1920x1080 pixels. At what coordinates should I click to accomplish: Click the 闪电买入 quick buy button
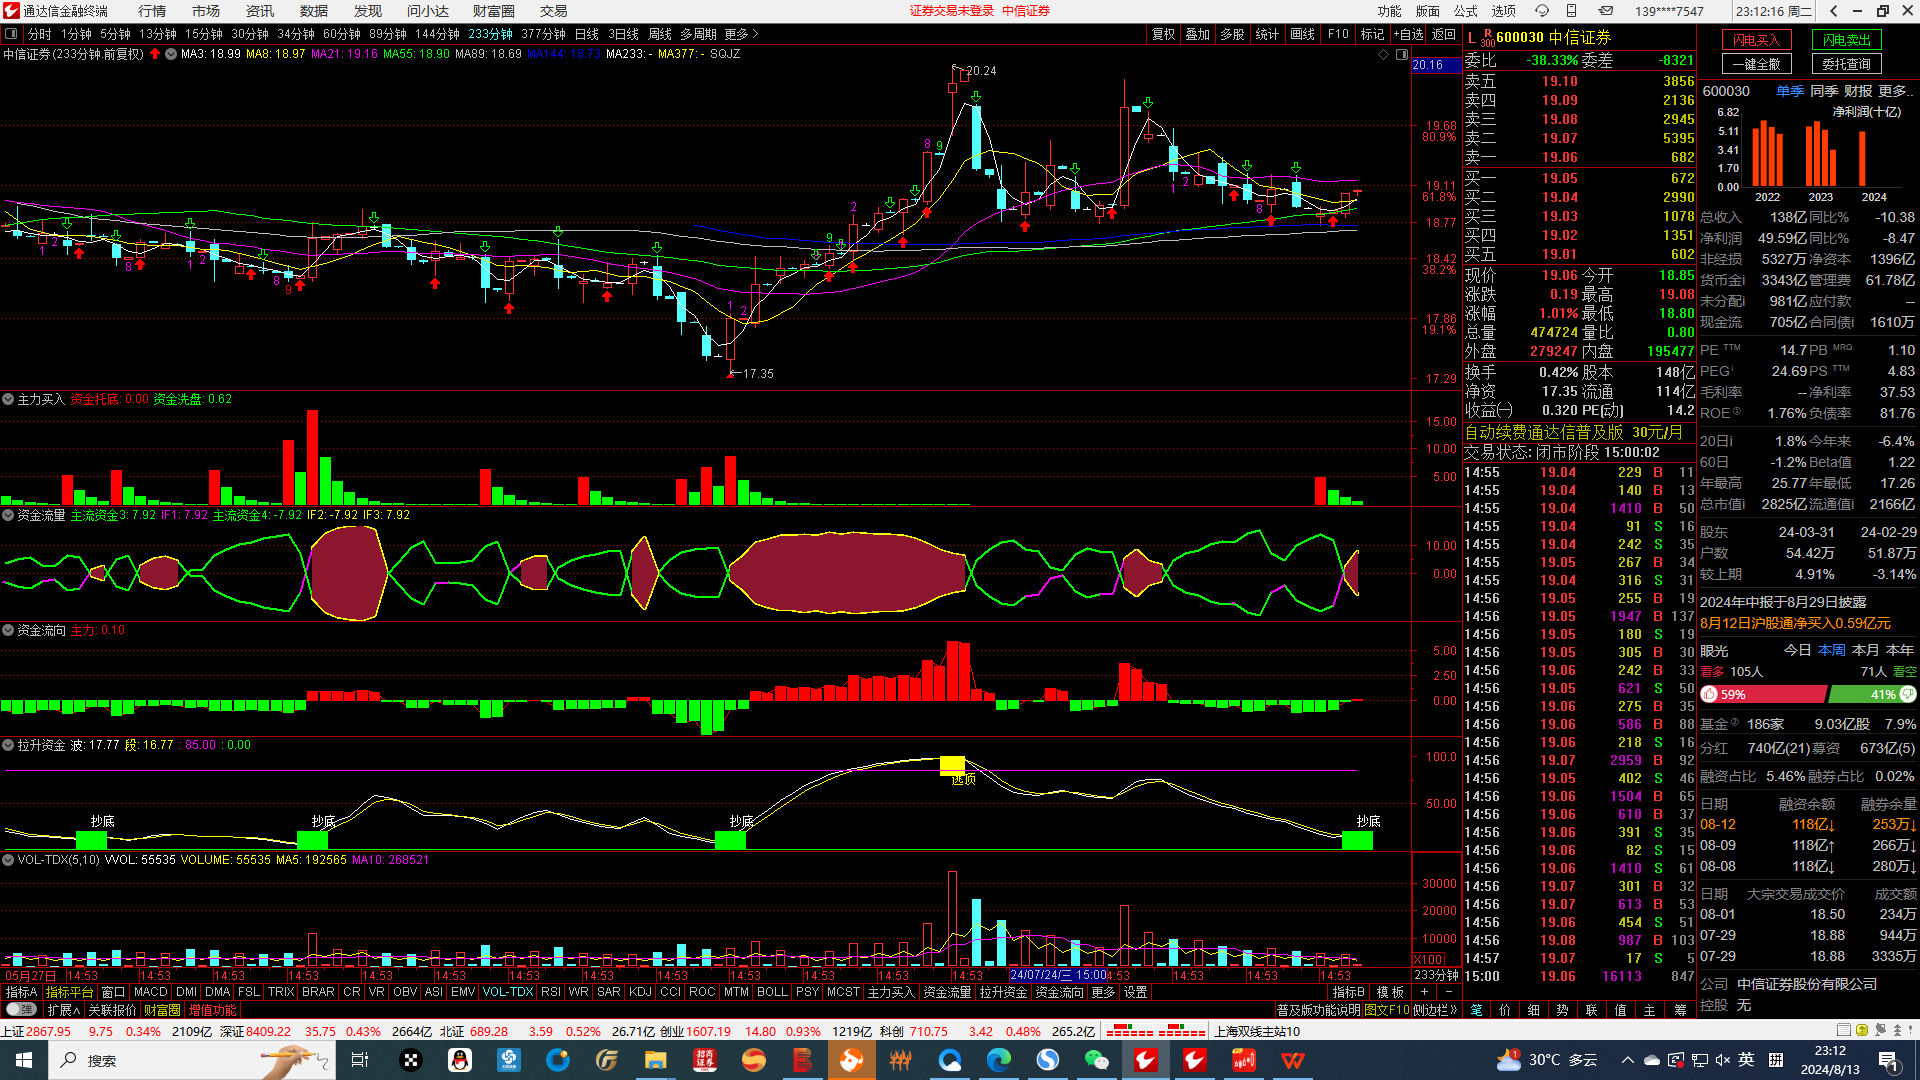[x=1757, y=40]
